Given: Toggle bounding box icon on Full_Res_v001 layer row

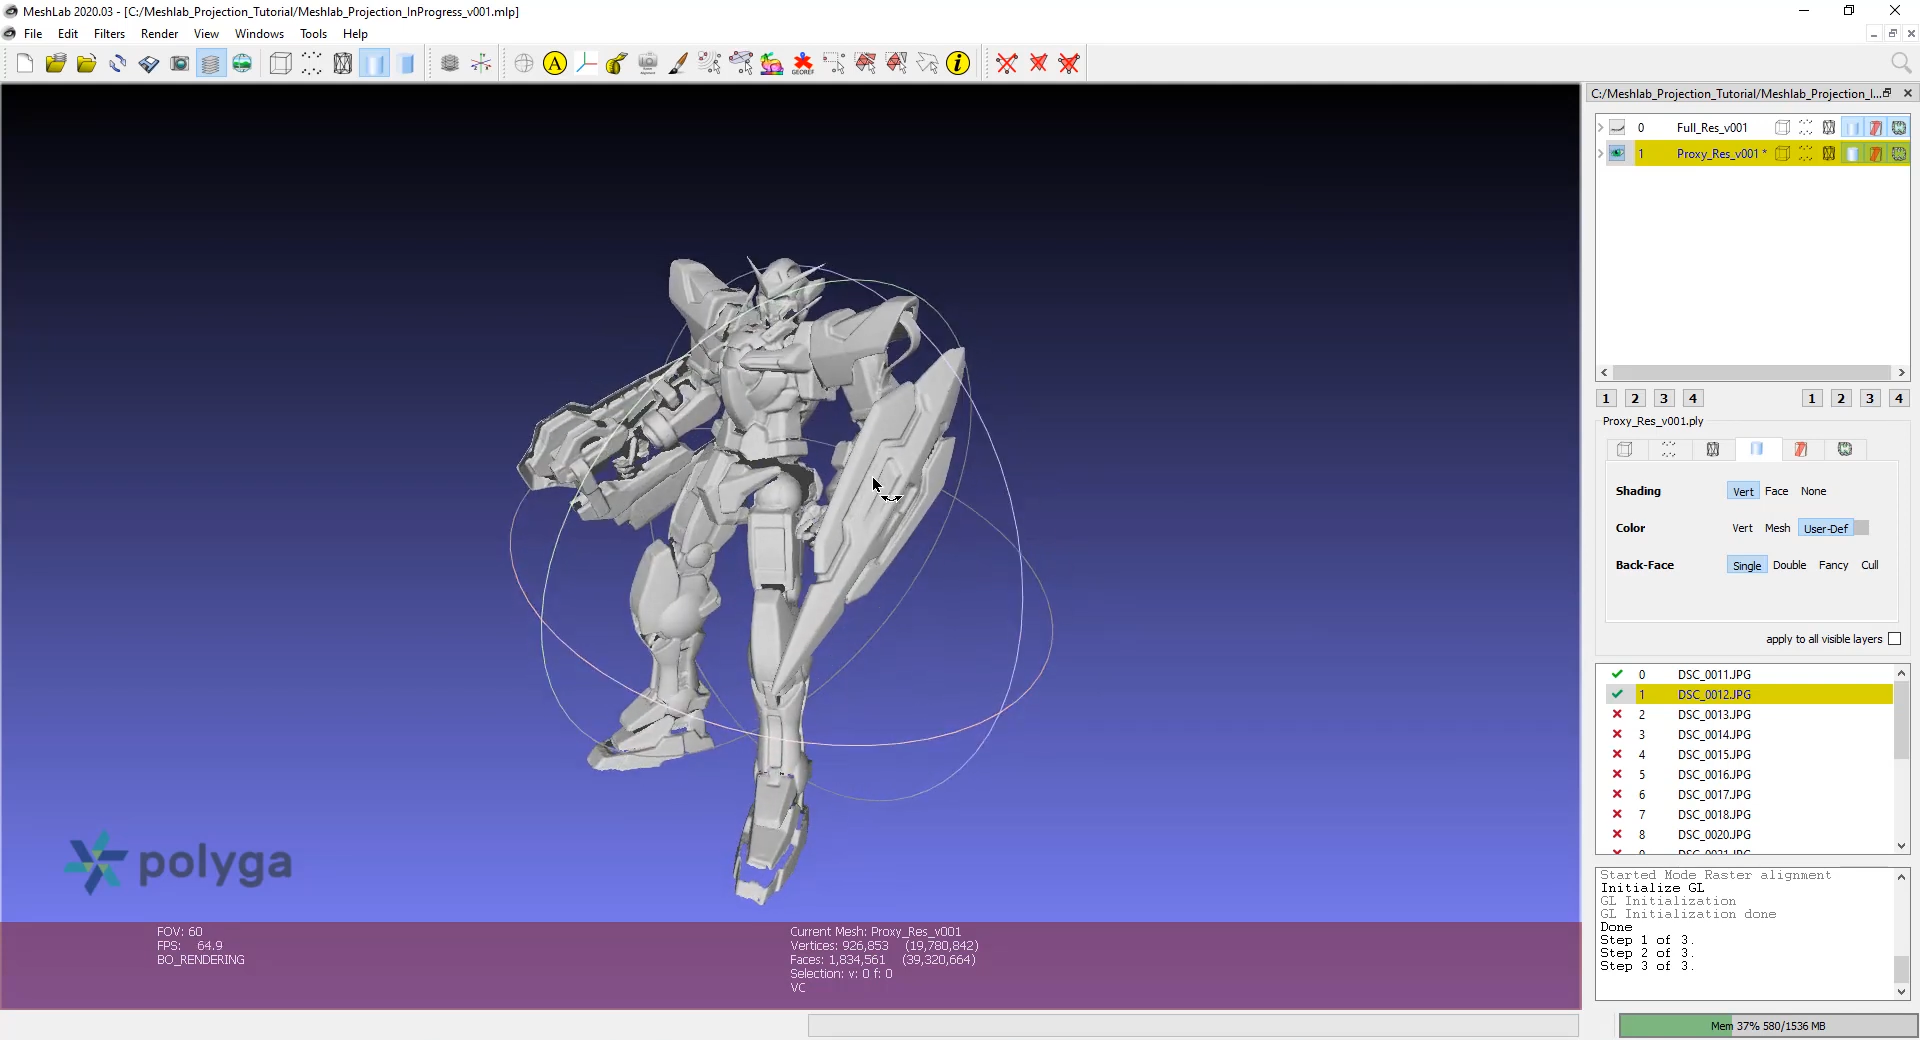Looking at the screenshot, I should point(1782,127).
